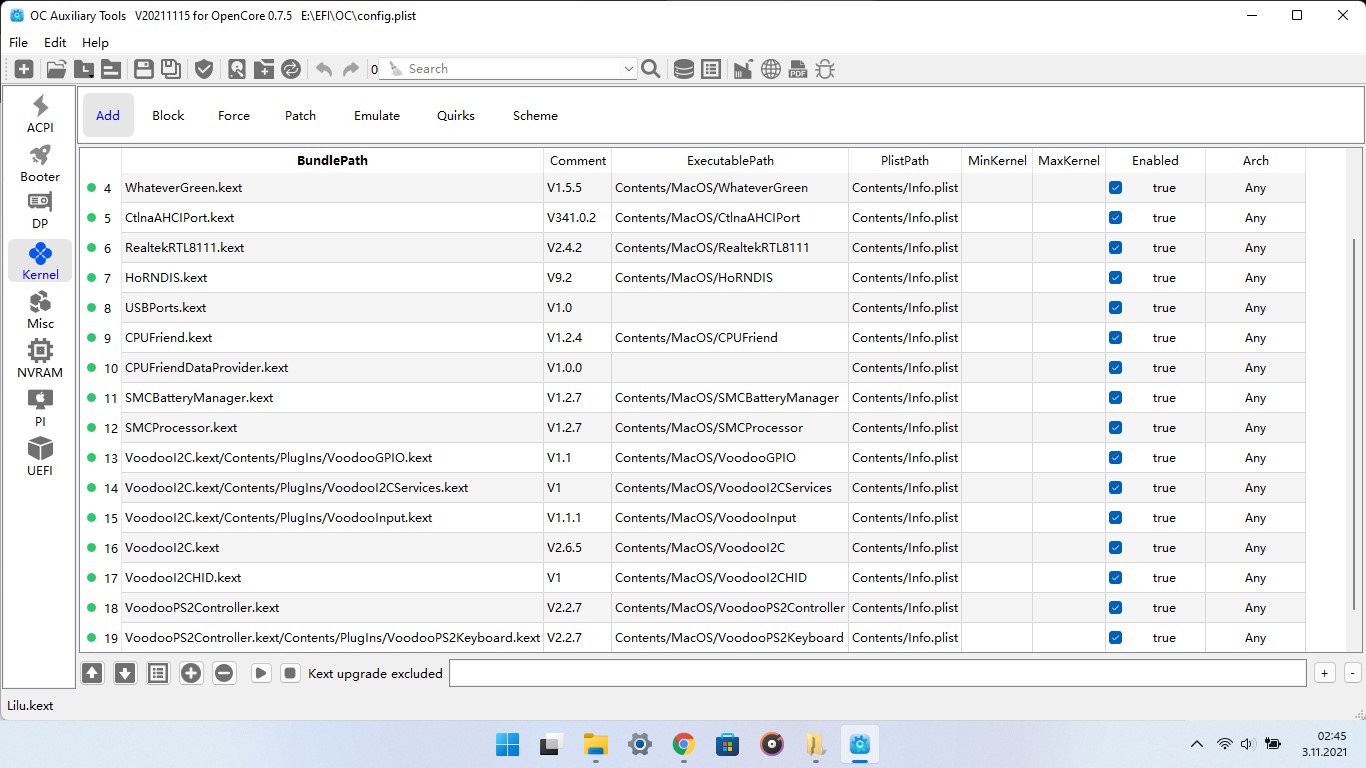Open the Edit menu
This screenshot has width=1366, height=768.
coord(55,43)
